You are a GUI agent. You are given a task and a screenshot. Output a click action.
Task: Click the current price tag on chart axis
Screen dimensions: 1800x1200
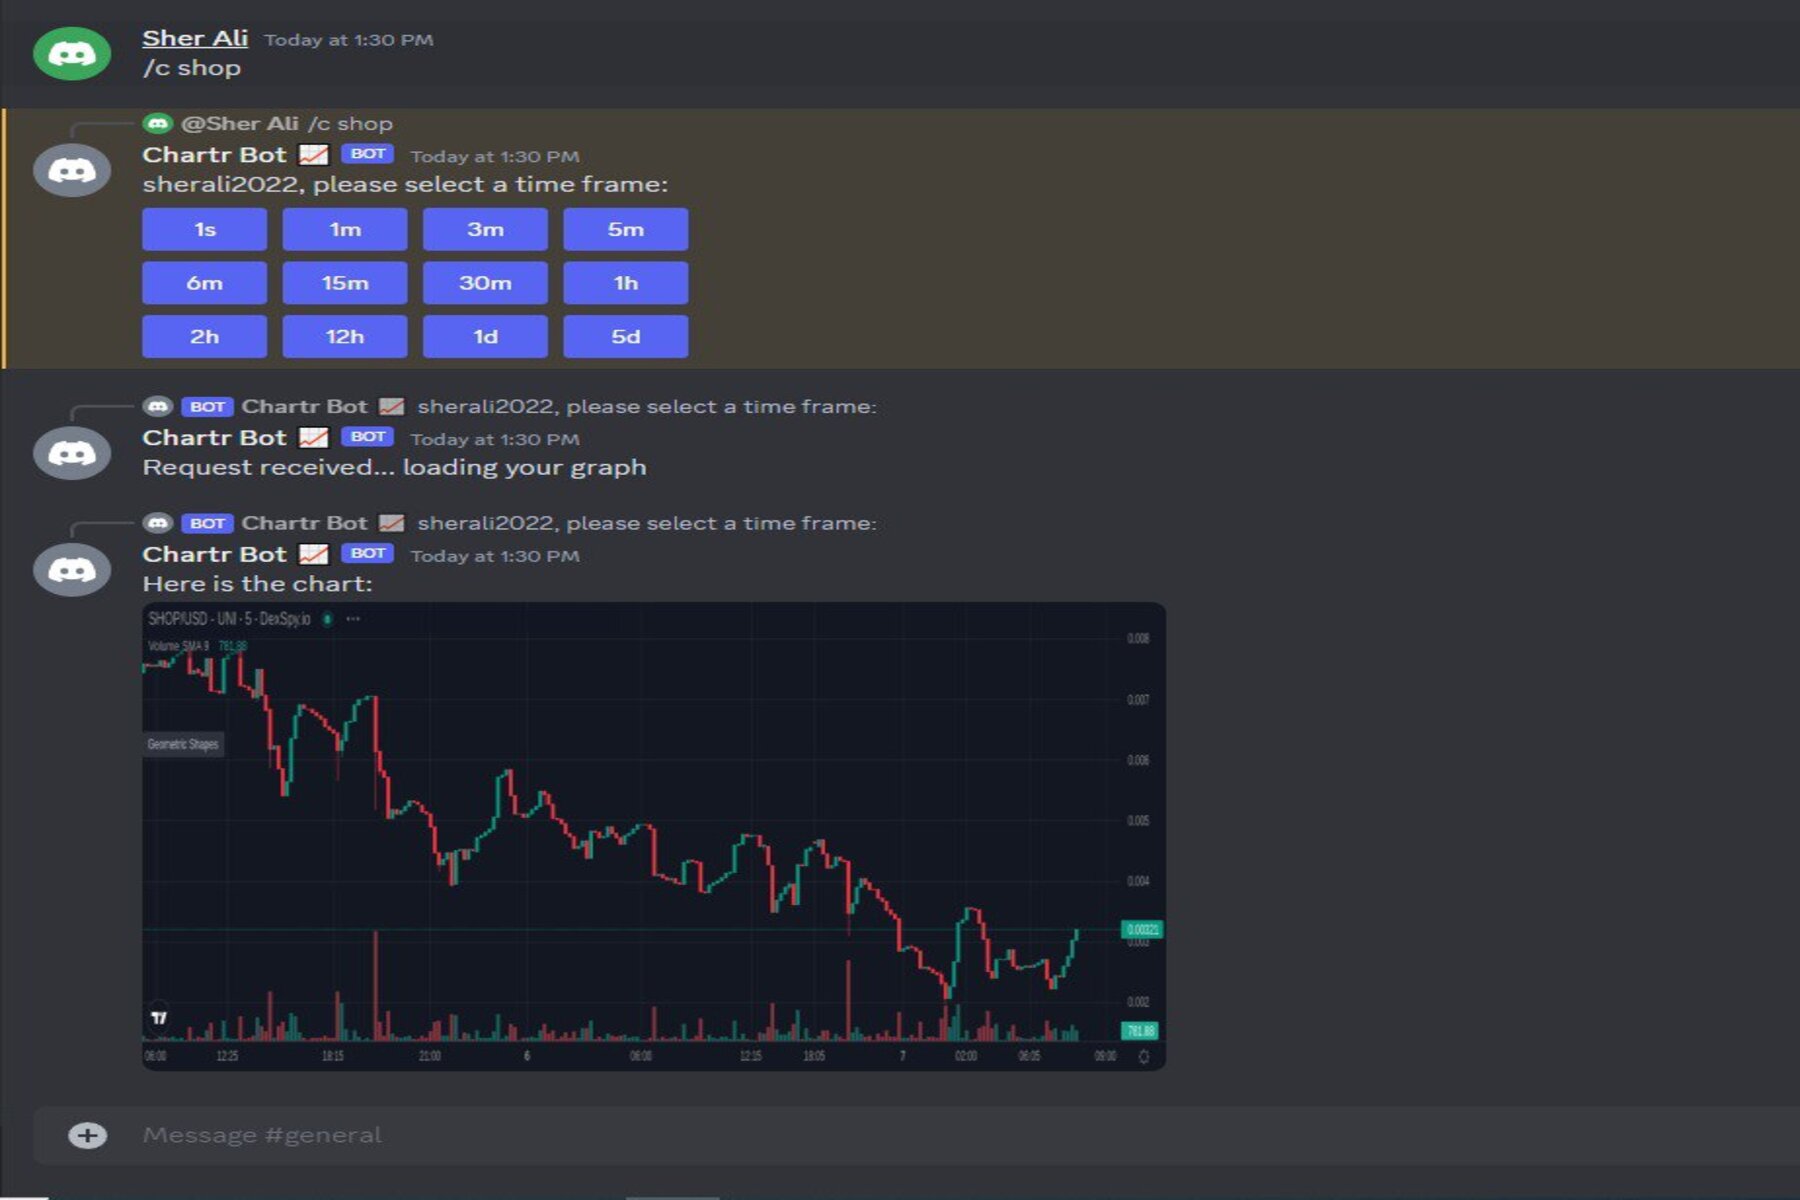1142,930
